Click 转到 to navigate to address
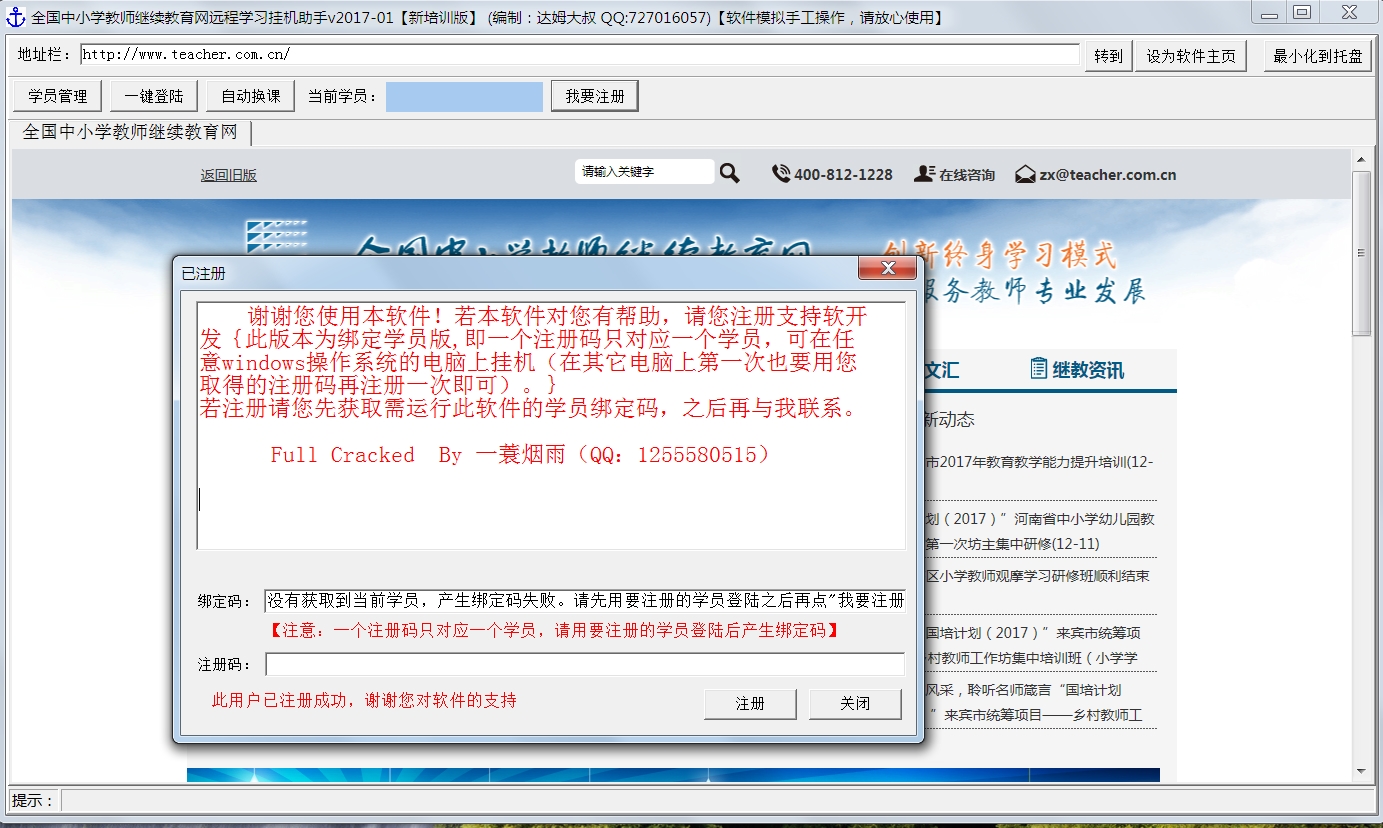This screenshot has width=1383, height=828. [x=1108, y=56]
